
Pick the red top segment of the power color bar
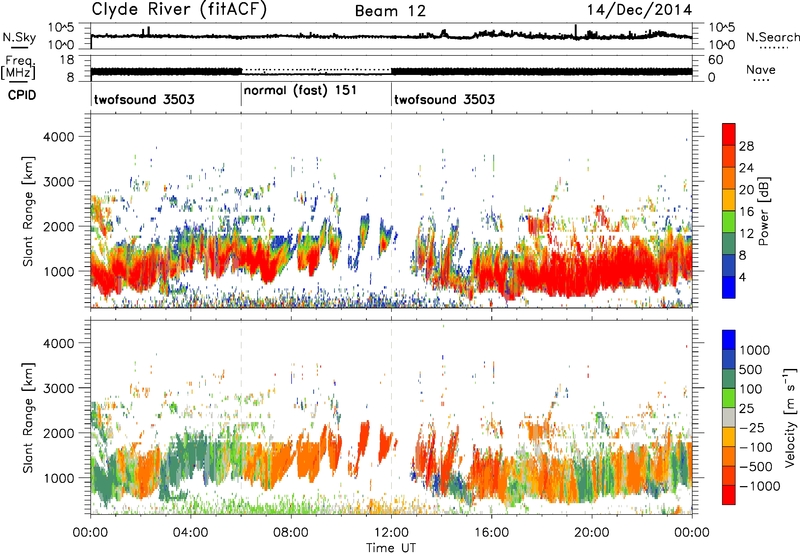click(729, 135)
